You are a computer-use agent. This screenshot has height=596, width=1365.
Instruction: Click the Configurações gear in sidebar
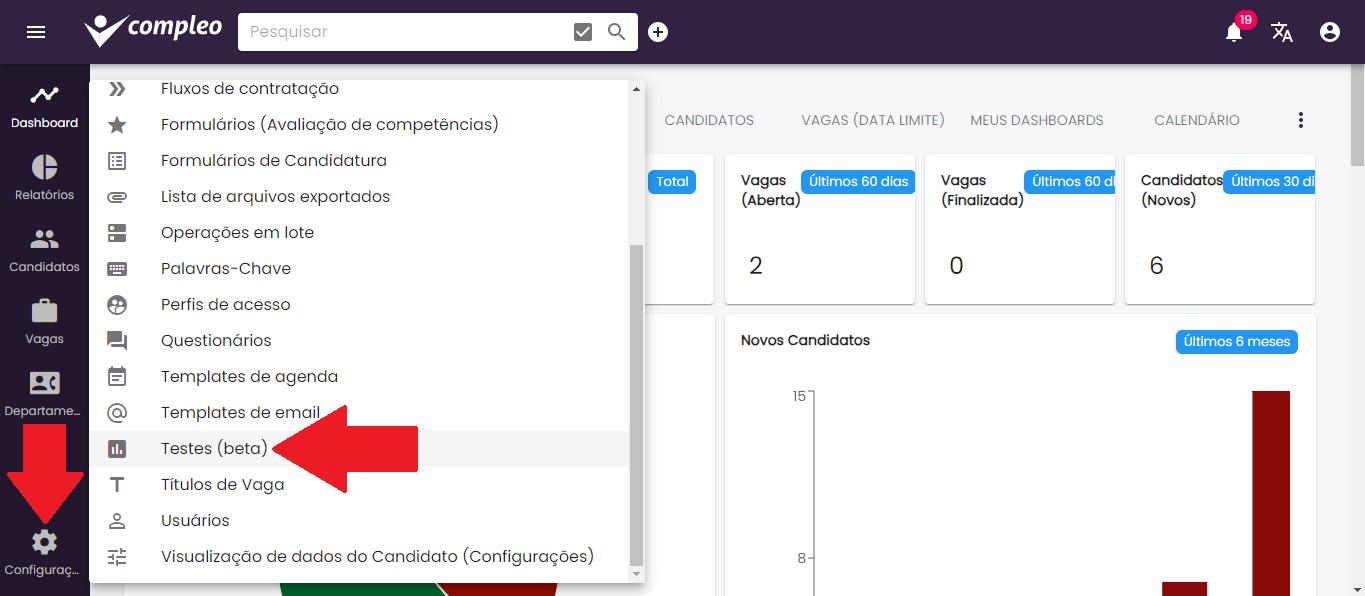click(x=44, y=552)
